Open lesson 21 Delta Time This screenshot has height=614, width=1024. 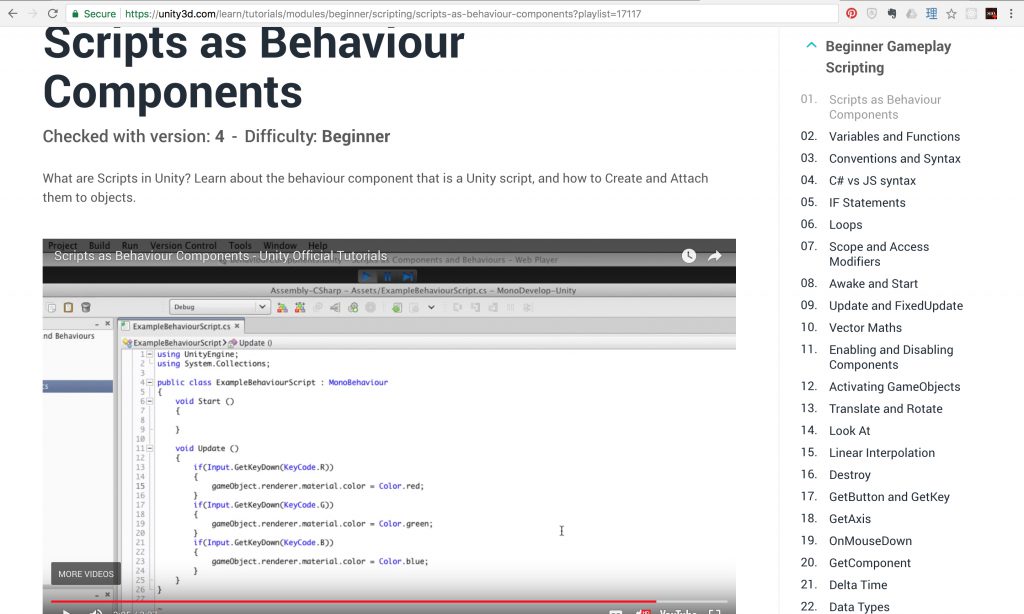857,585
